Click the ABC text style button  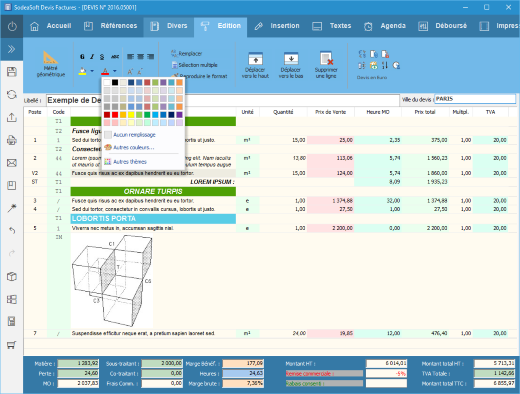tap(115, 57)
